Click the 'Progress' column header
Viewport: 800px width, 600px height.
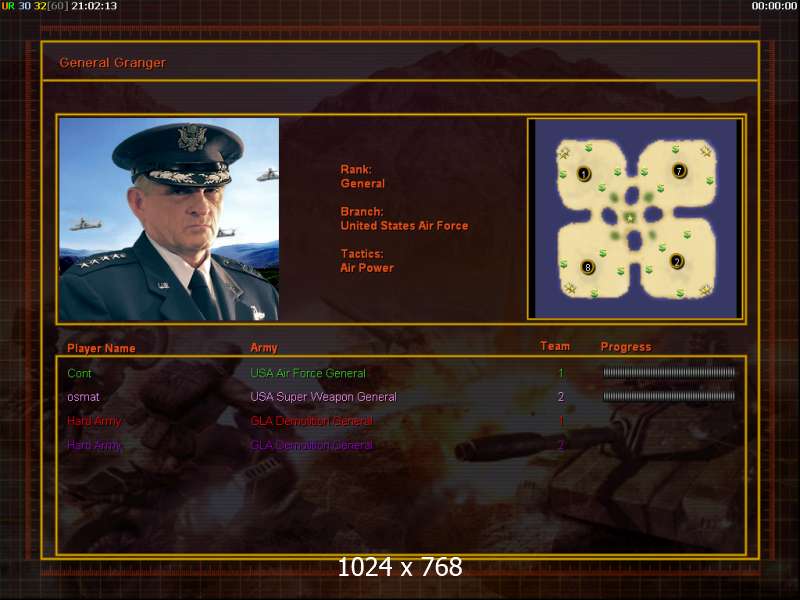[x=626, y=347]
